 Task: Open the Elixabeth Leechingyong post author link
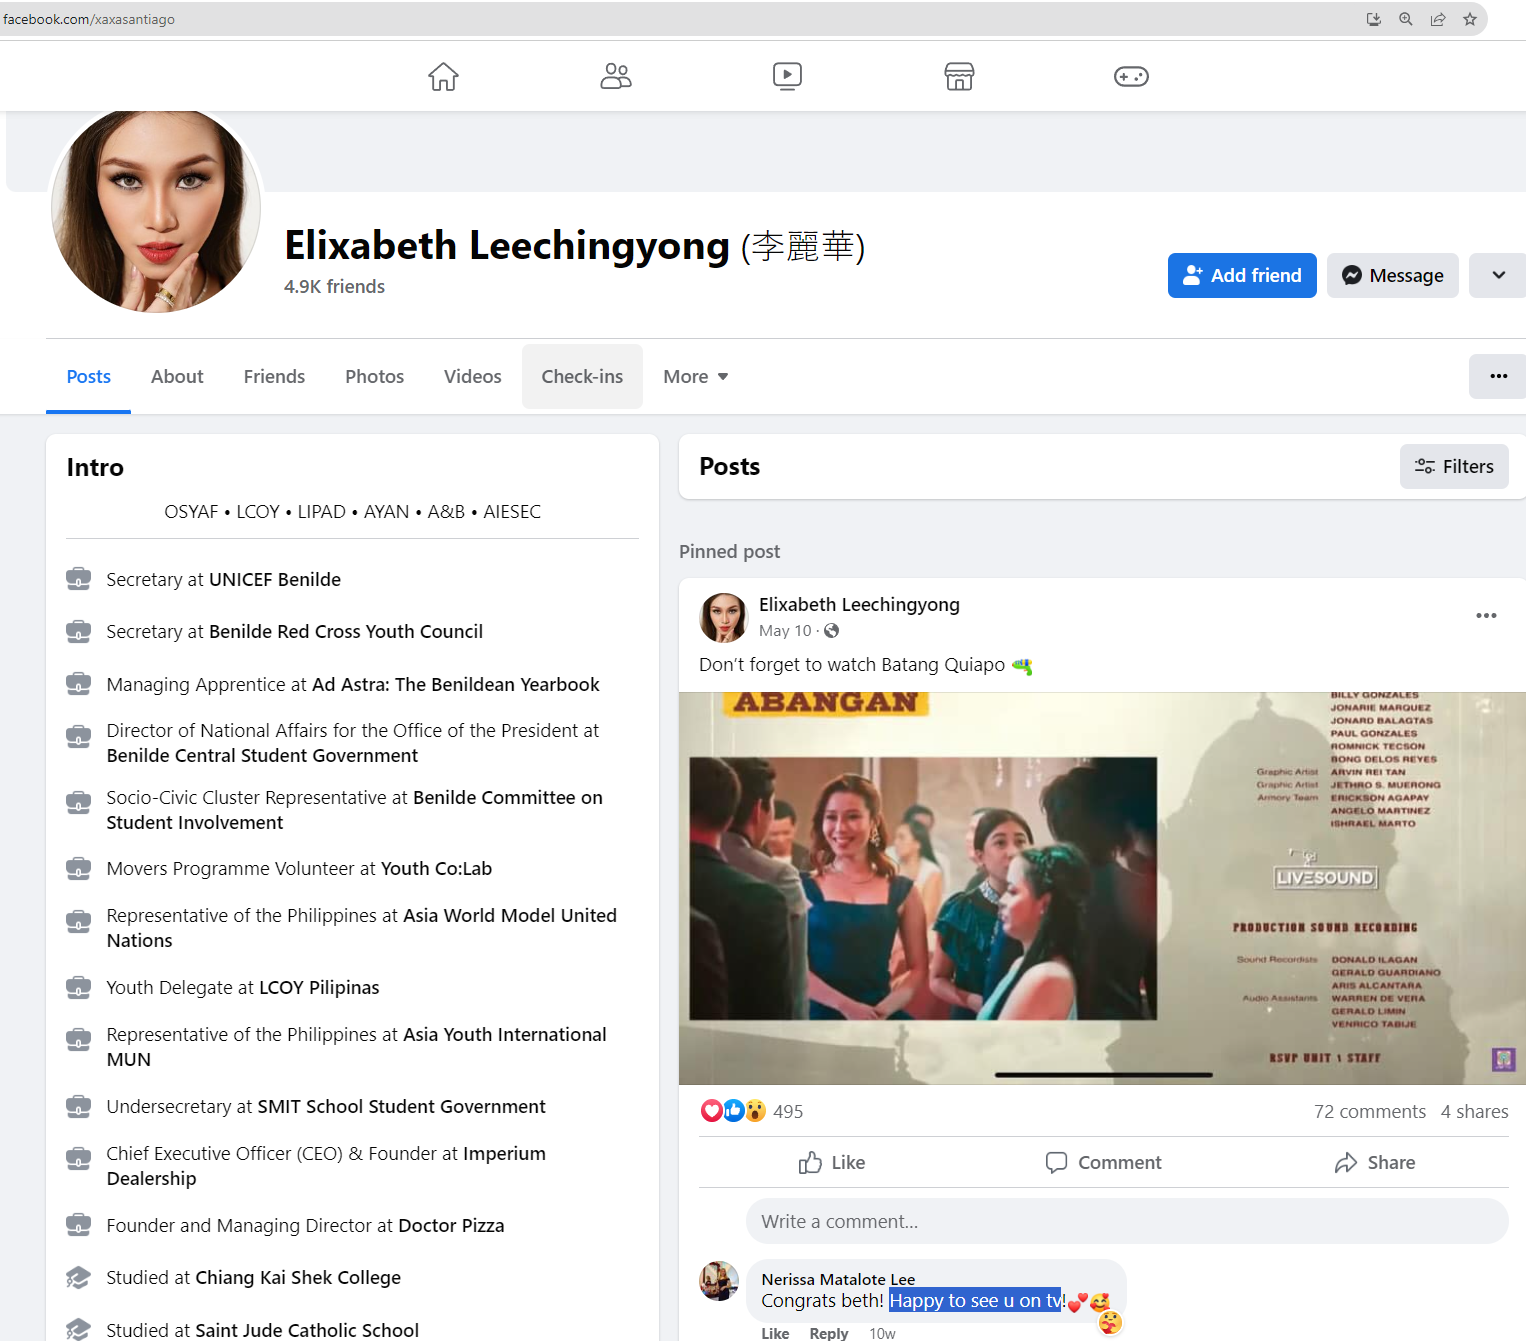[859, 604]
